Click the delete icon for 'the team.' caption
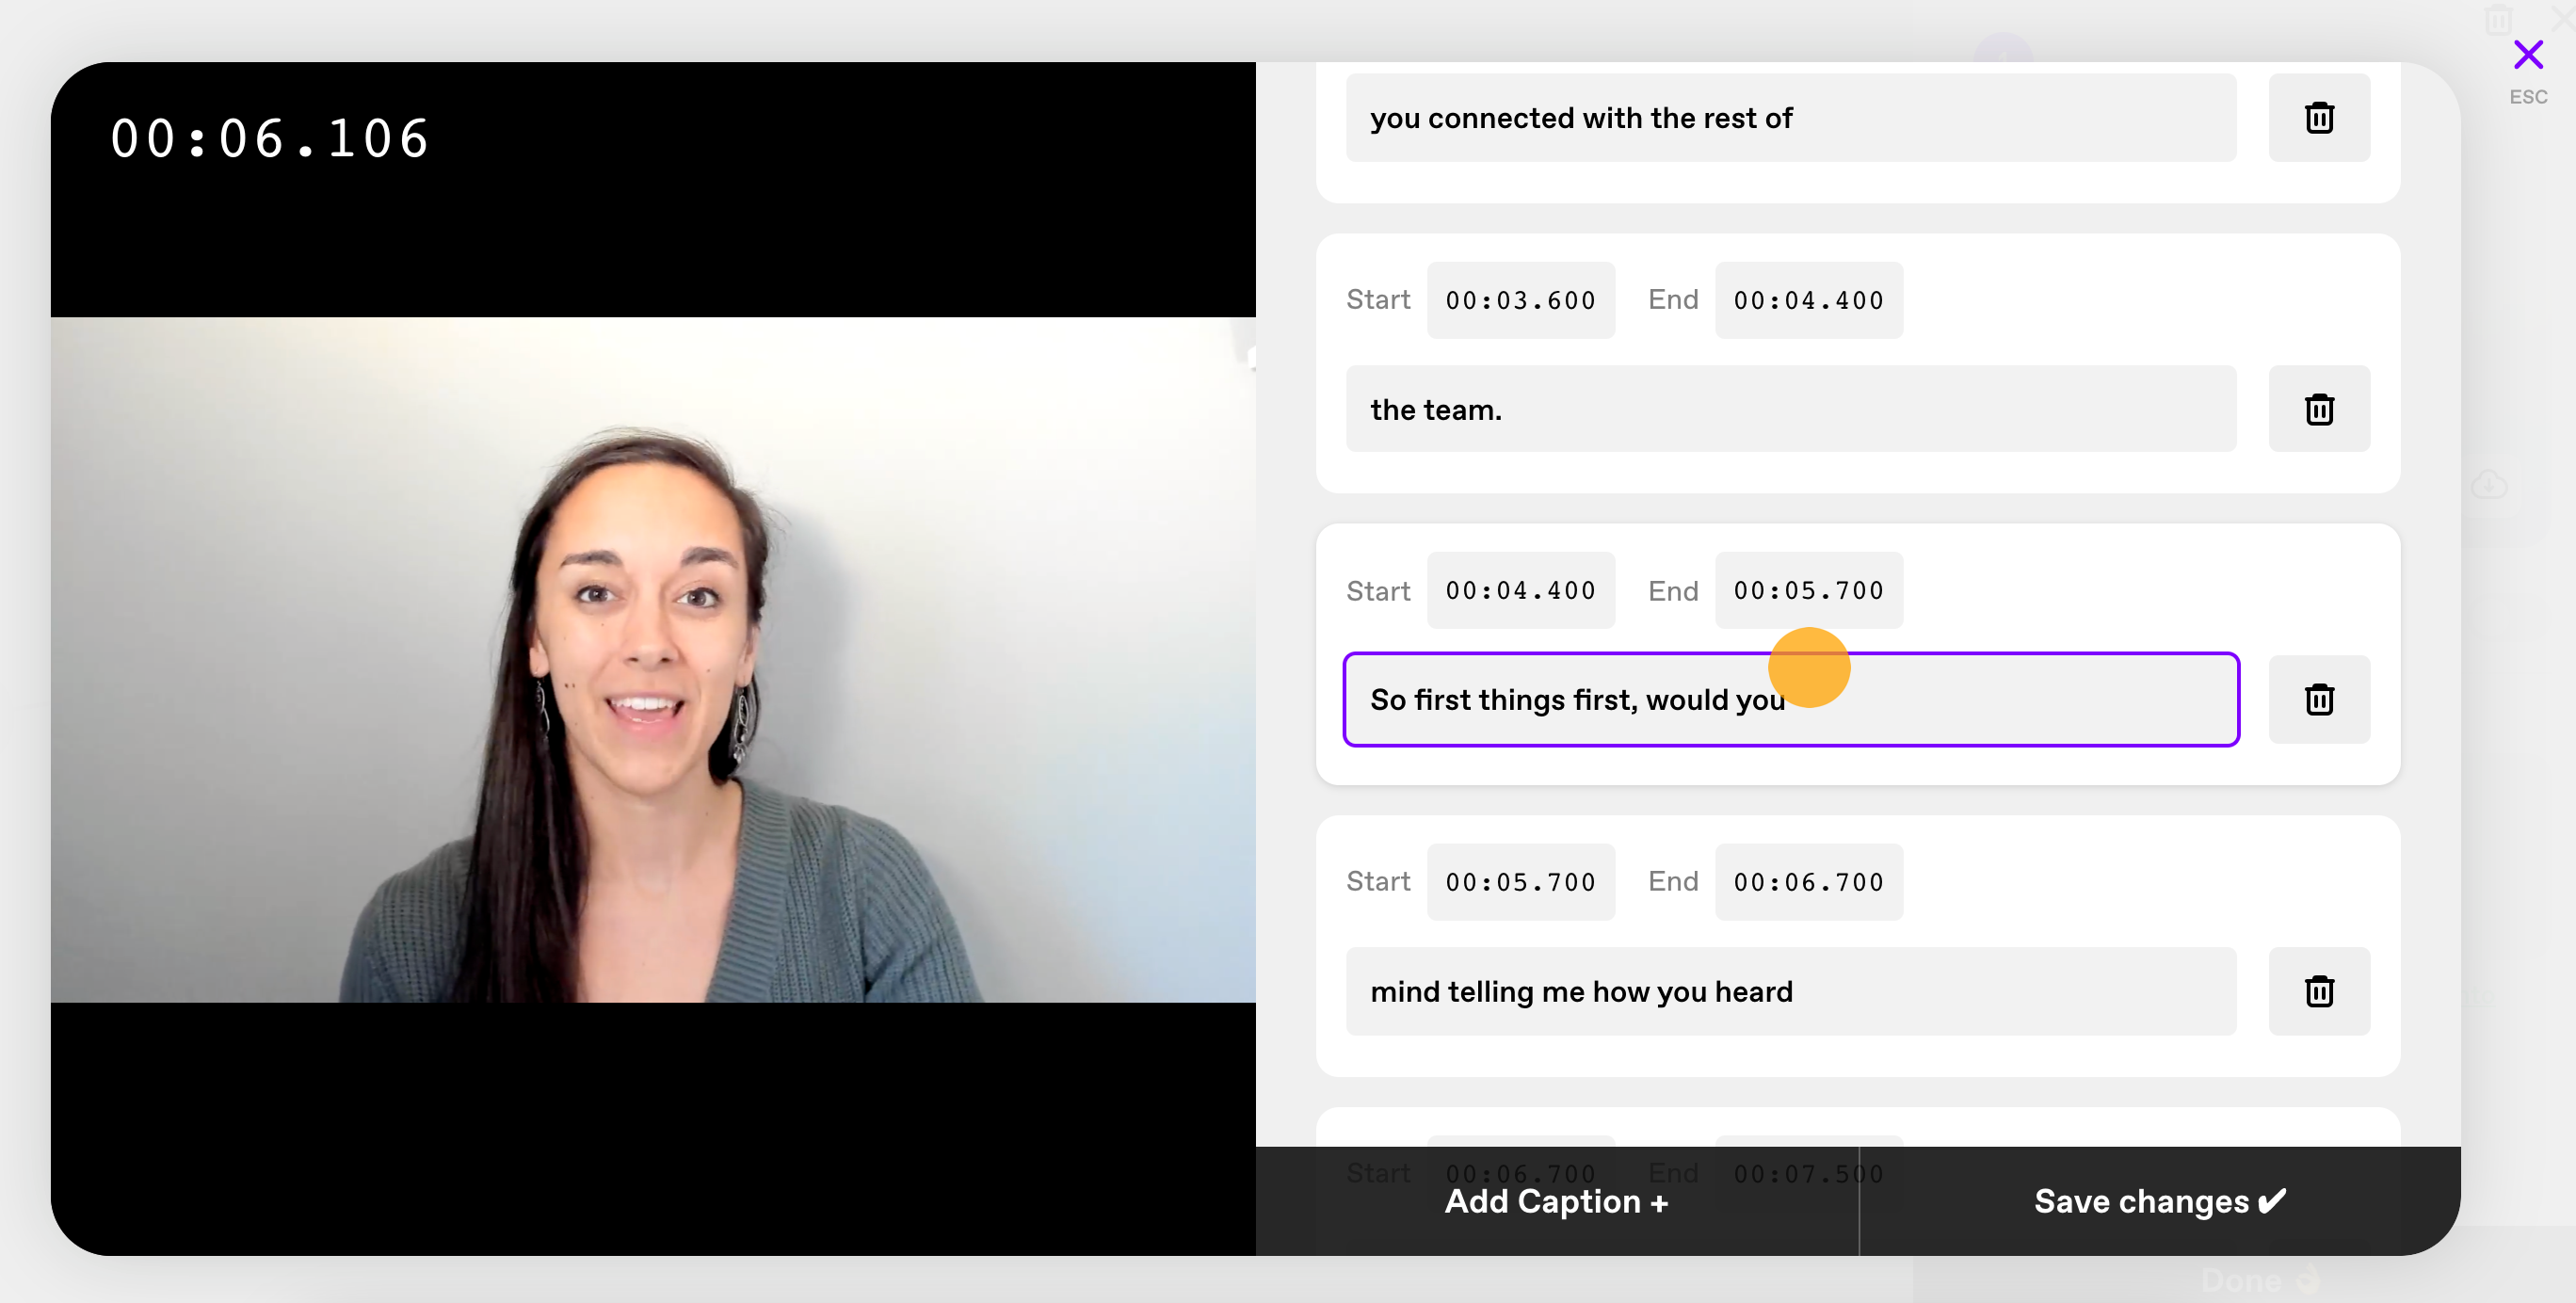The height and width of the screenshot is (1303, 2576). click(x=2320, y=409)
